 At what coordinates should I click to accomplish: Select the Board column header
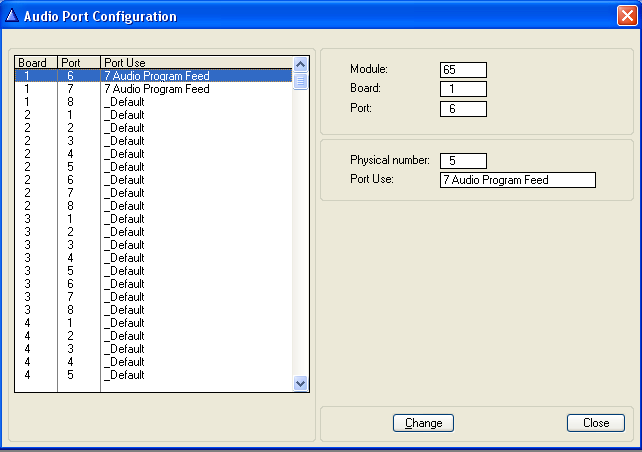[x=35, y=63]
